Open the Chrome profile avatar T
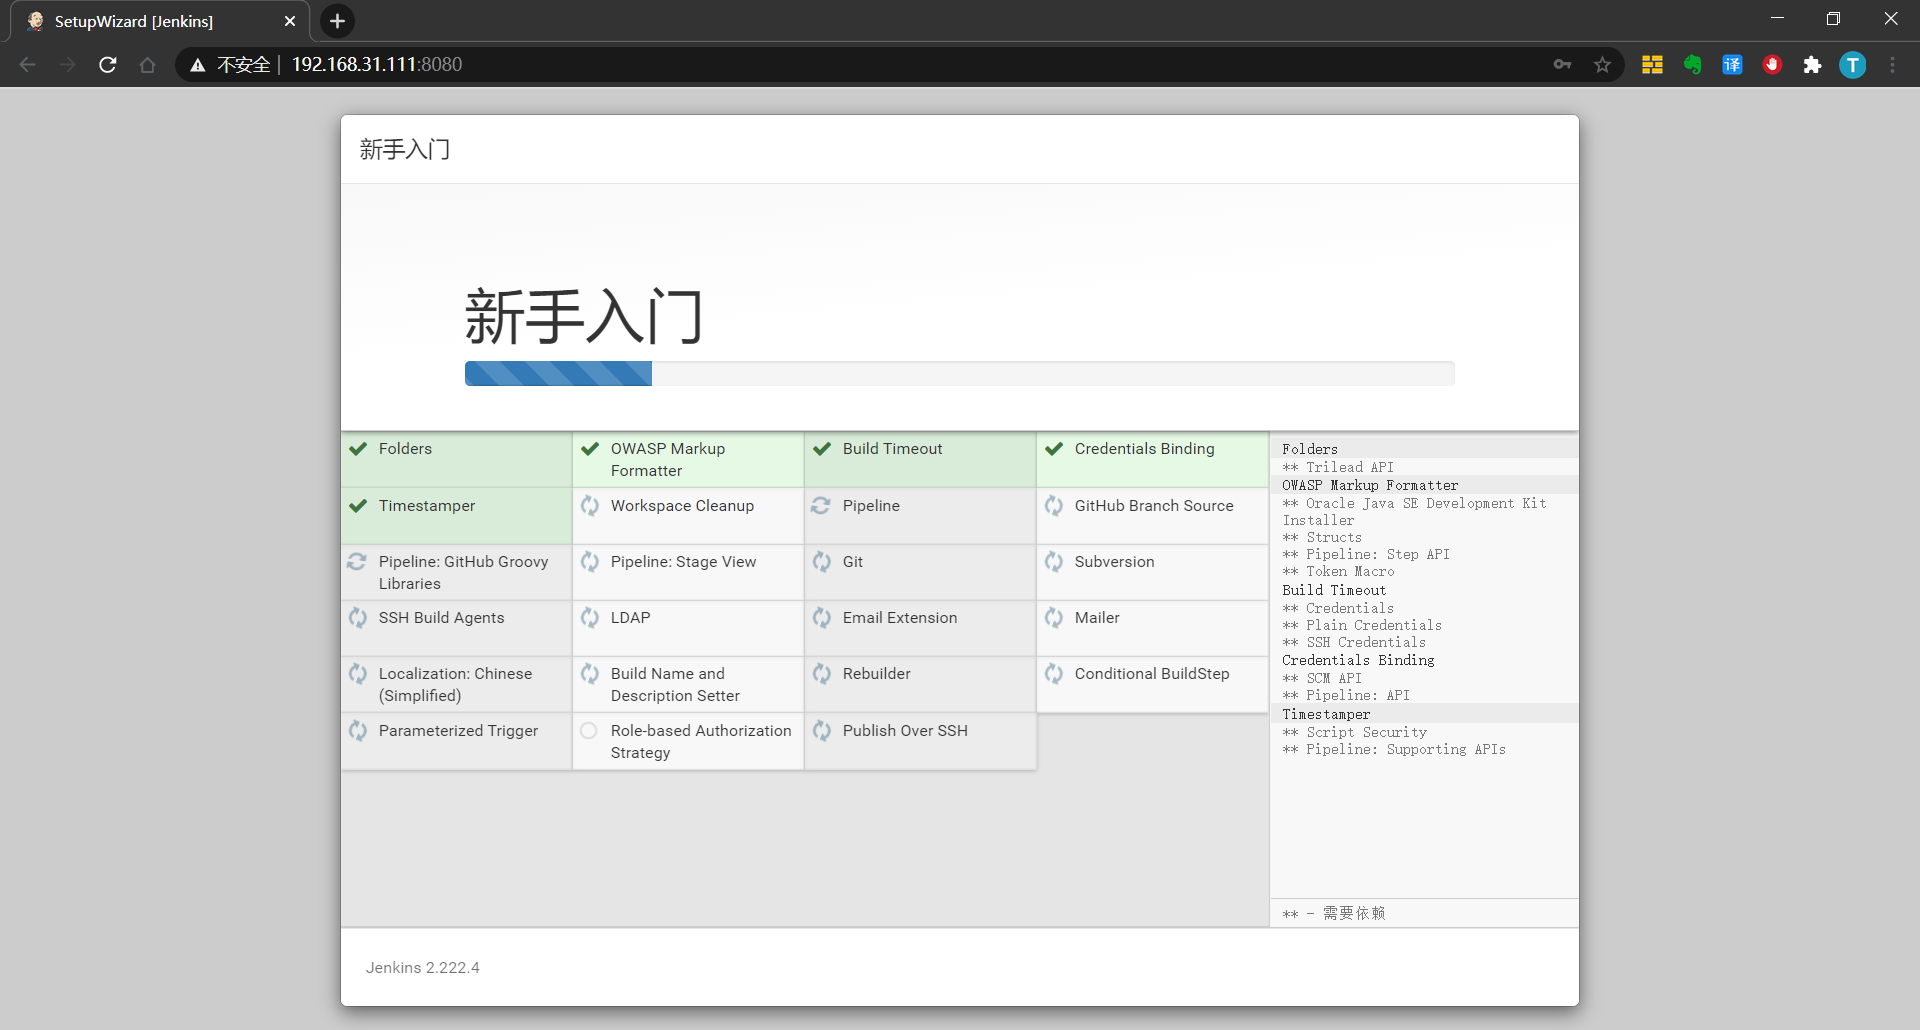This screenshot has height=1030, width=1920. [1853, 65]
